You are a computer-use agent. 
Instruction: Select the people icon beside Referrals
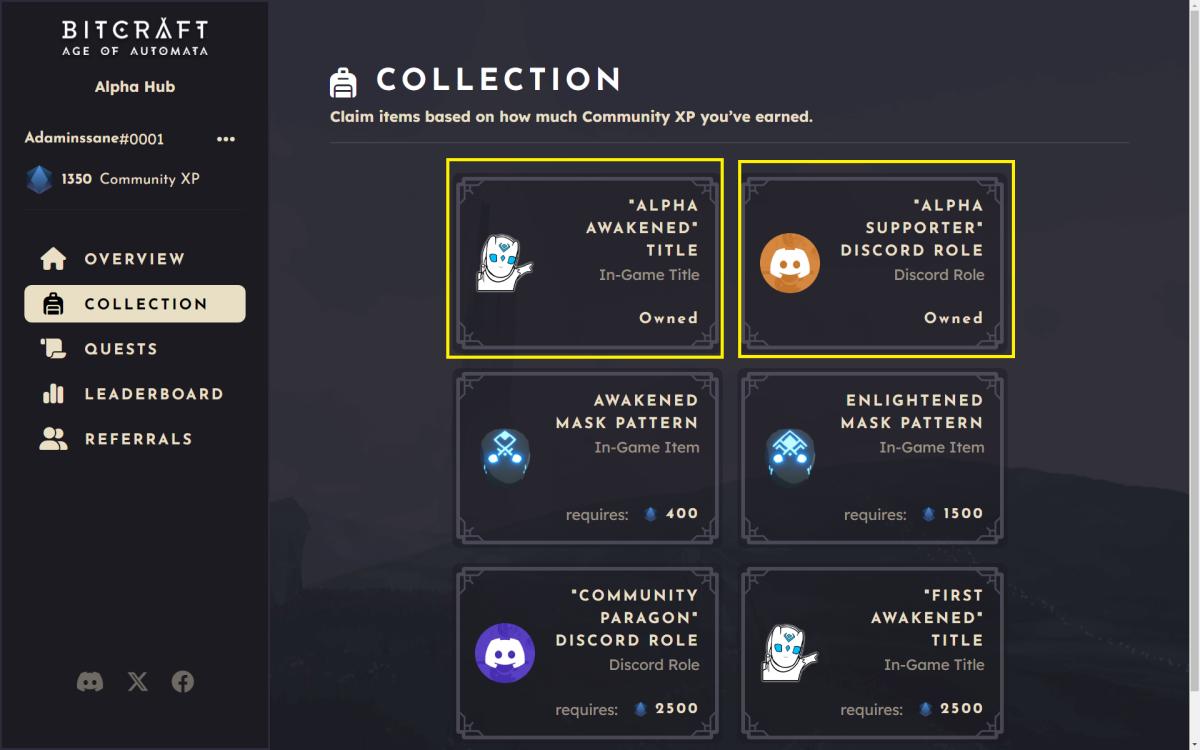[x=52, y=438]
